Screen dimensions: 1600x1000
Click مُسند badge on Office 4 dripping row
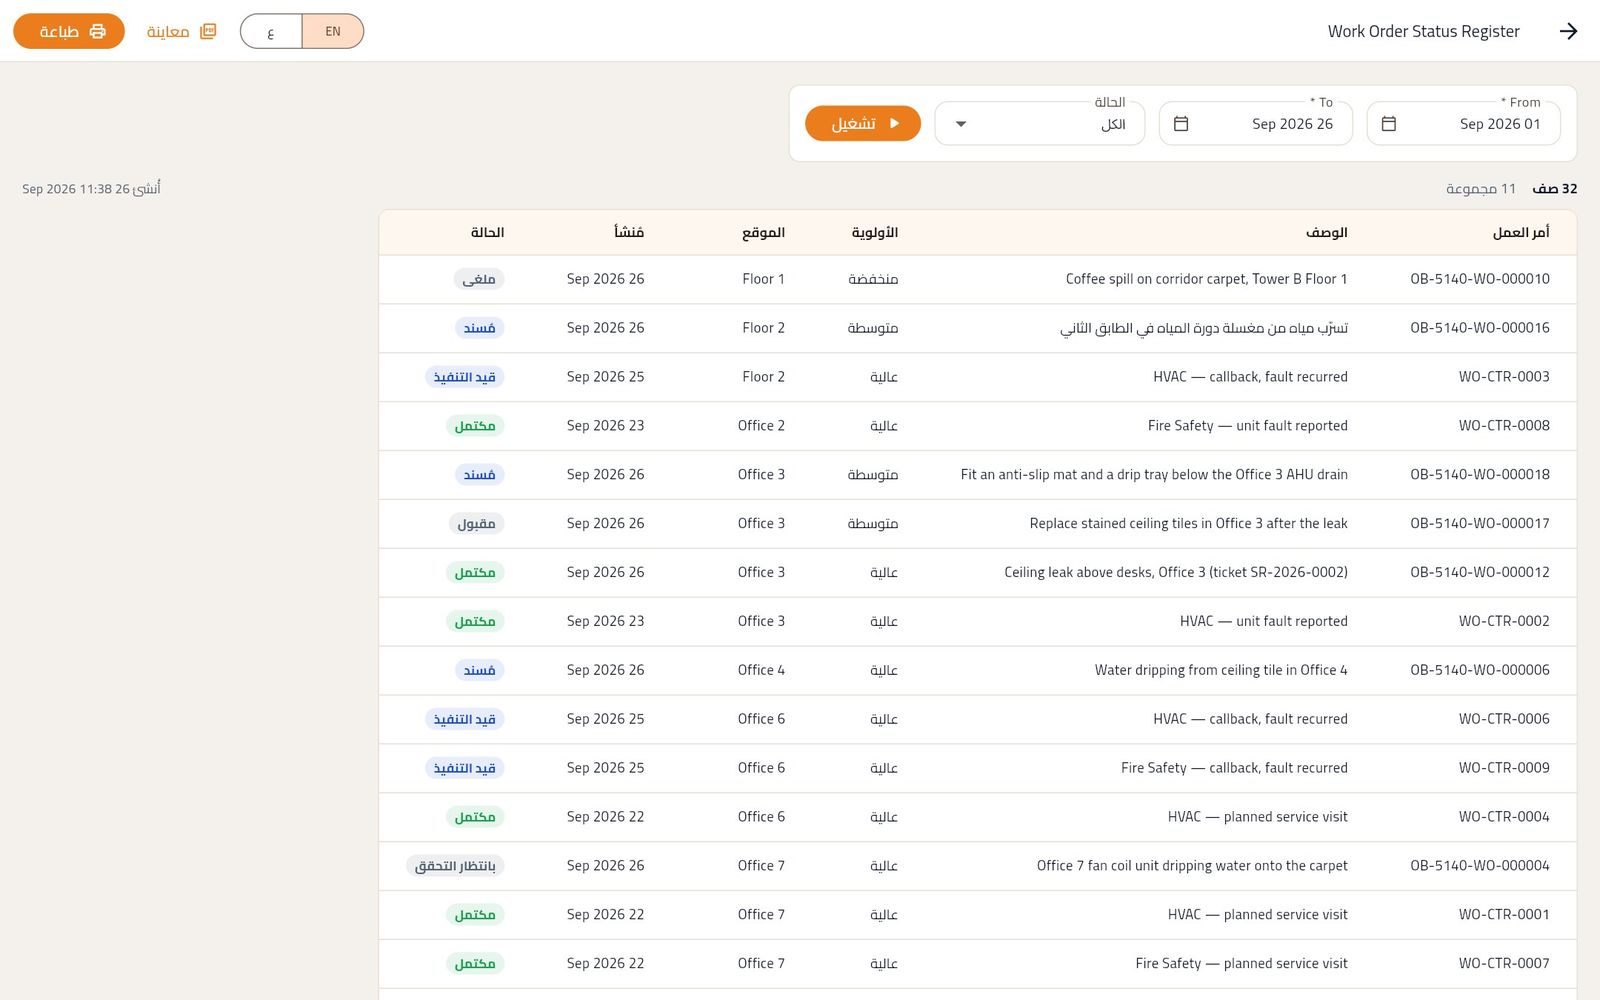(x=479, y=671)
